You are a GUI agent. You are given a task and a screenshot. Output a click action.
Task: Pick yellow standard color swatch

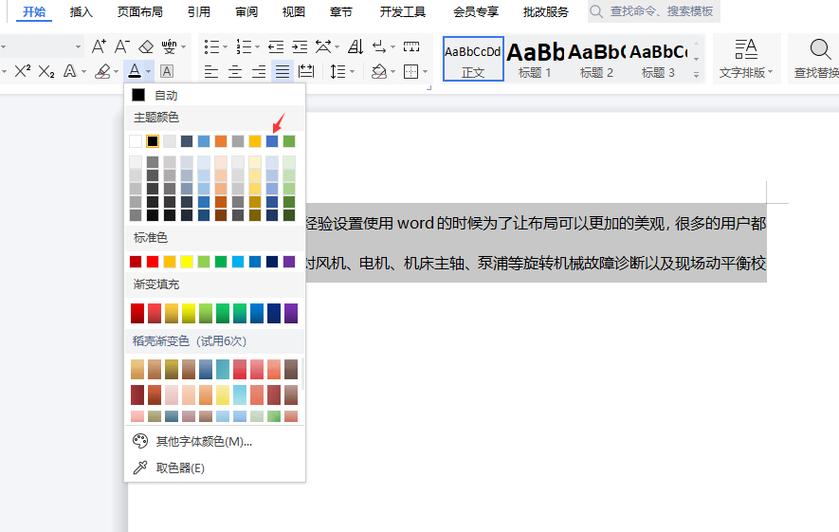point(187,262)
